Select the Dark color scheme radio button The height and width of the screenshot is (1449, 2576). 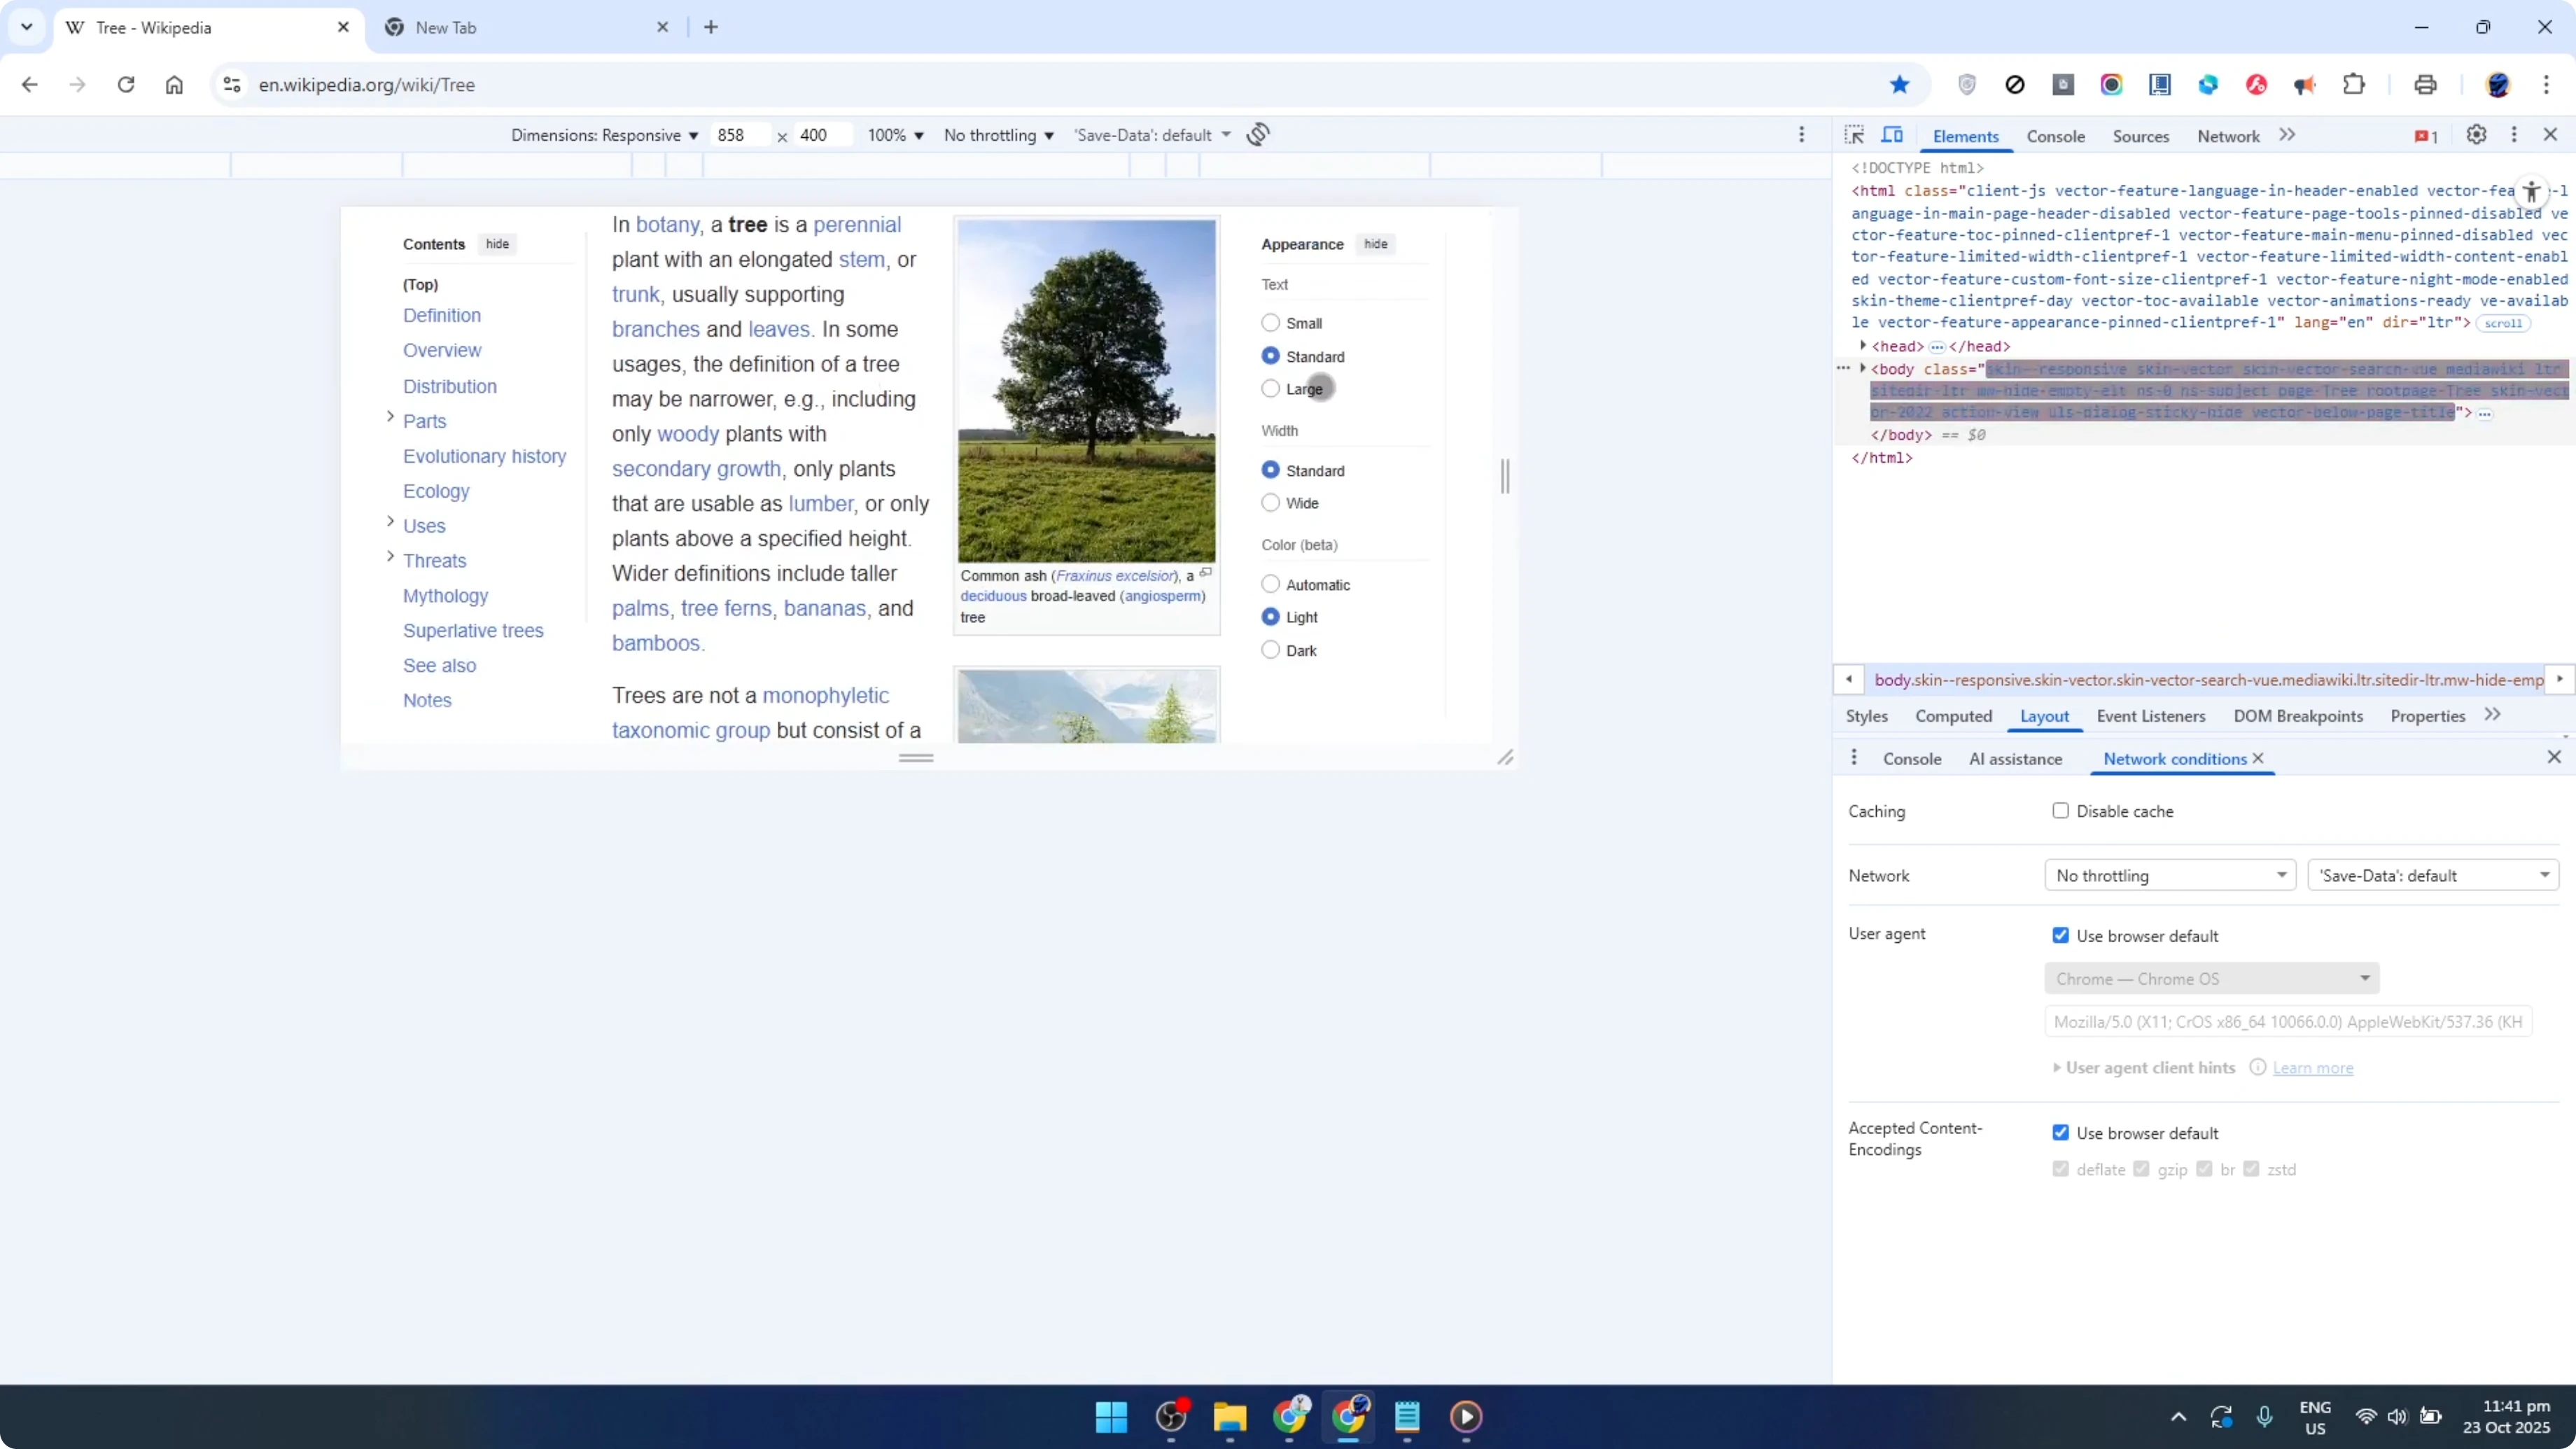(1270, 650)
